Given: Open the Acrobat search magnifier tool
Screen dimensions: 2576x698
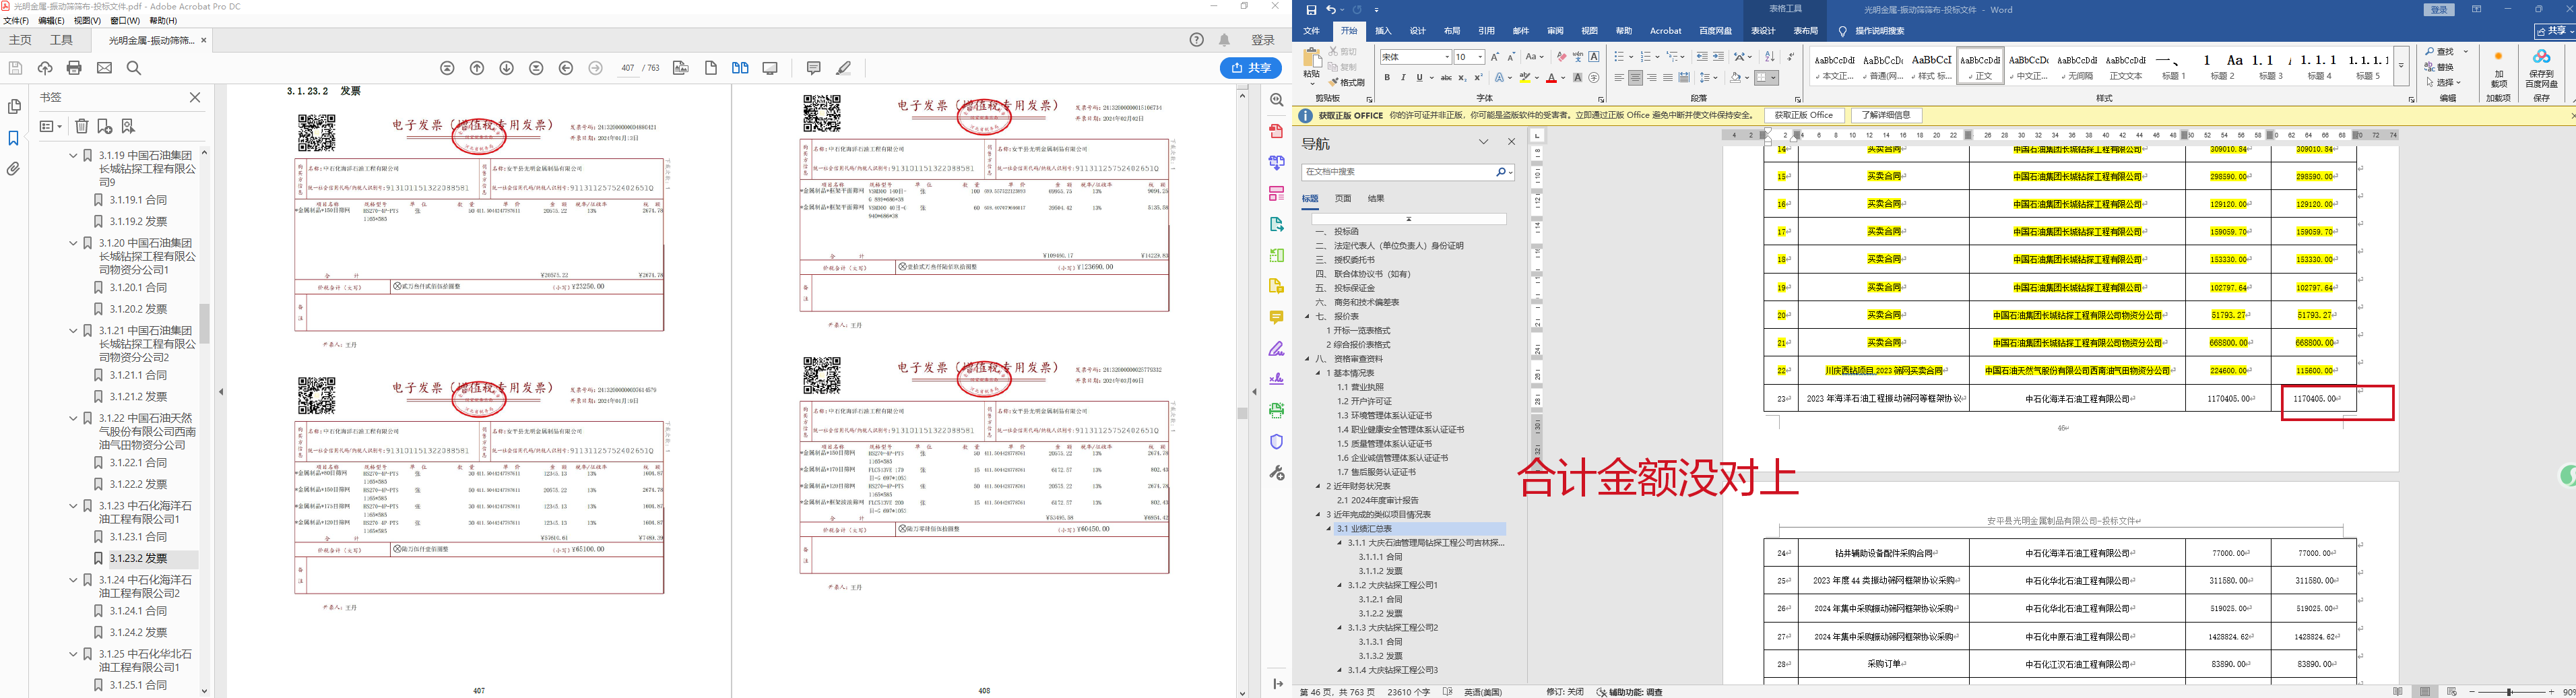Looking at the screenshot, I should click(134, 68).
